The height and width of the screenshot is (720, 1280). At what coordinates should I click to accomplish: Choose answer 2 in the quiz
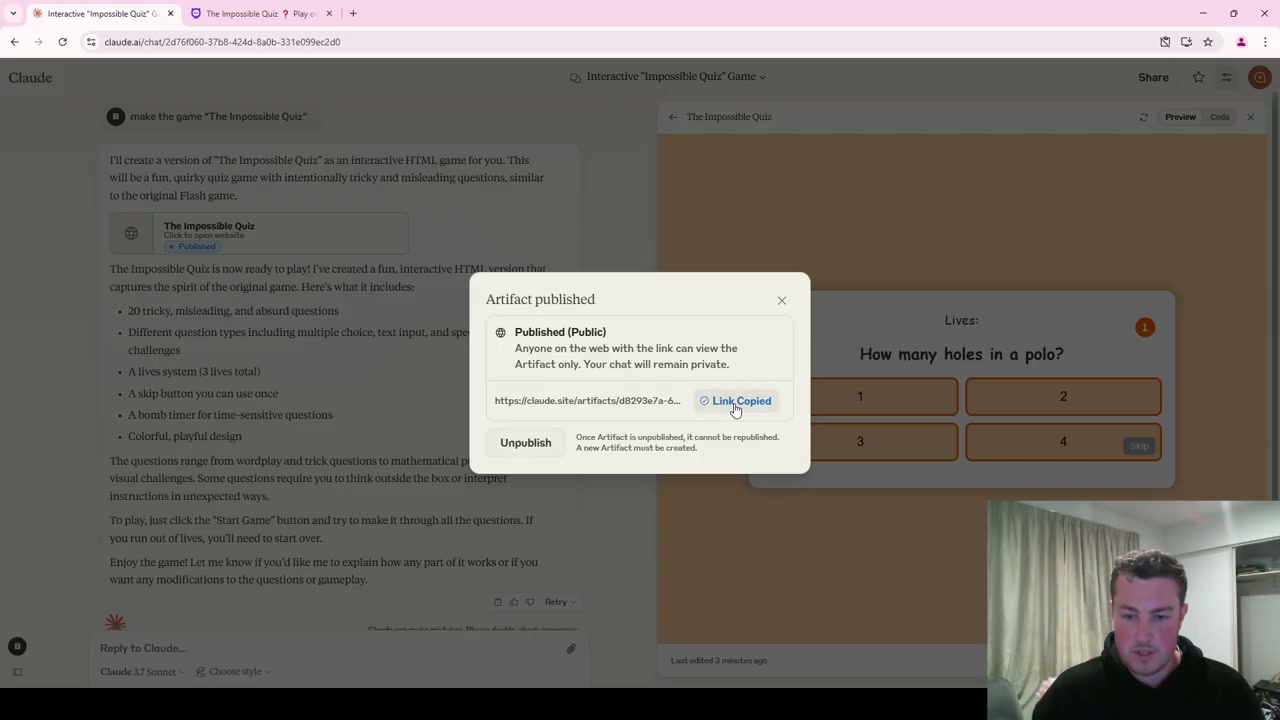pyautogui.click(x=1063, y=396)
